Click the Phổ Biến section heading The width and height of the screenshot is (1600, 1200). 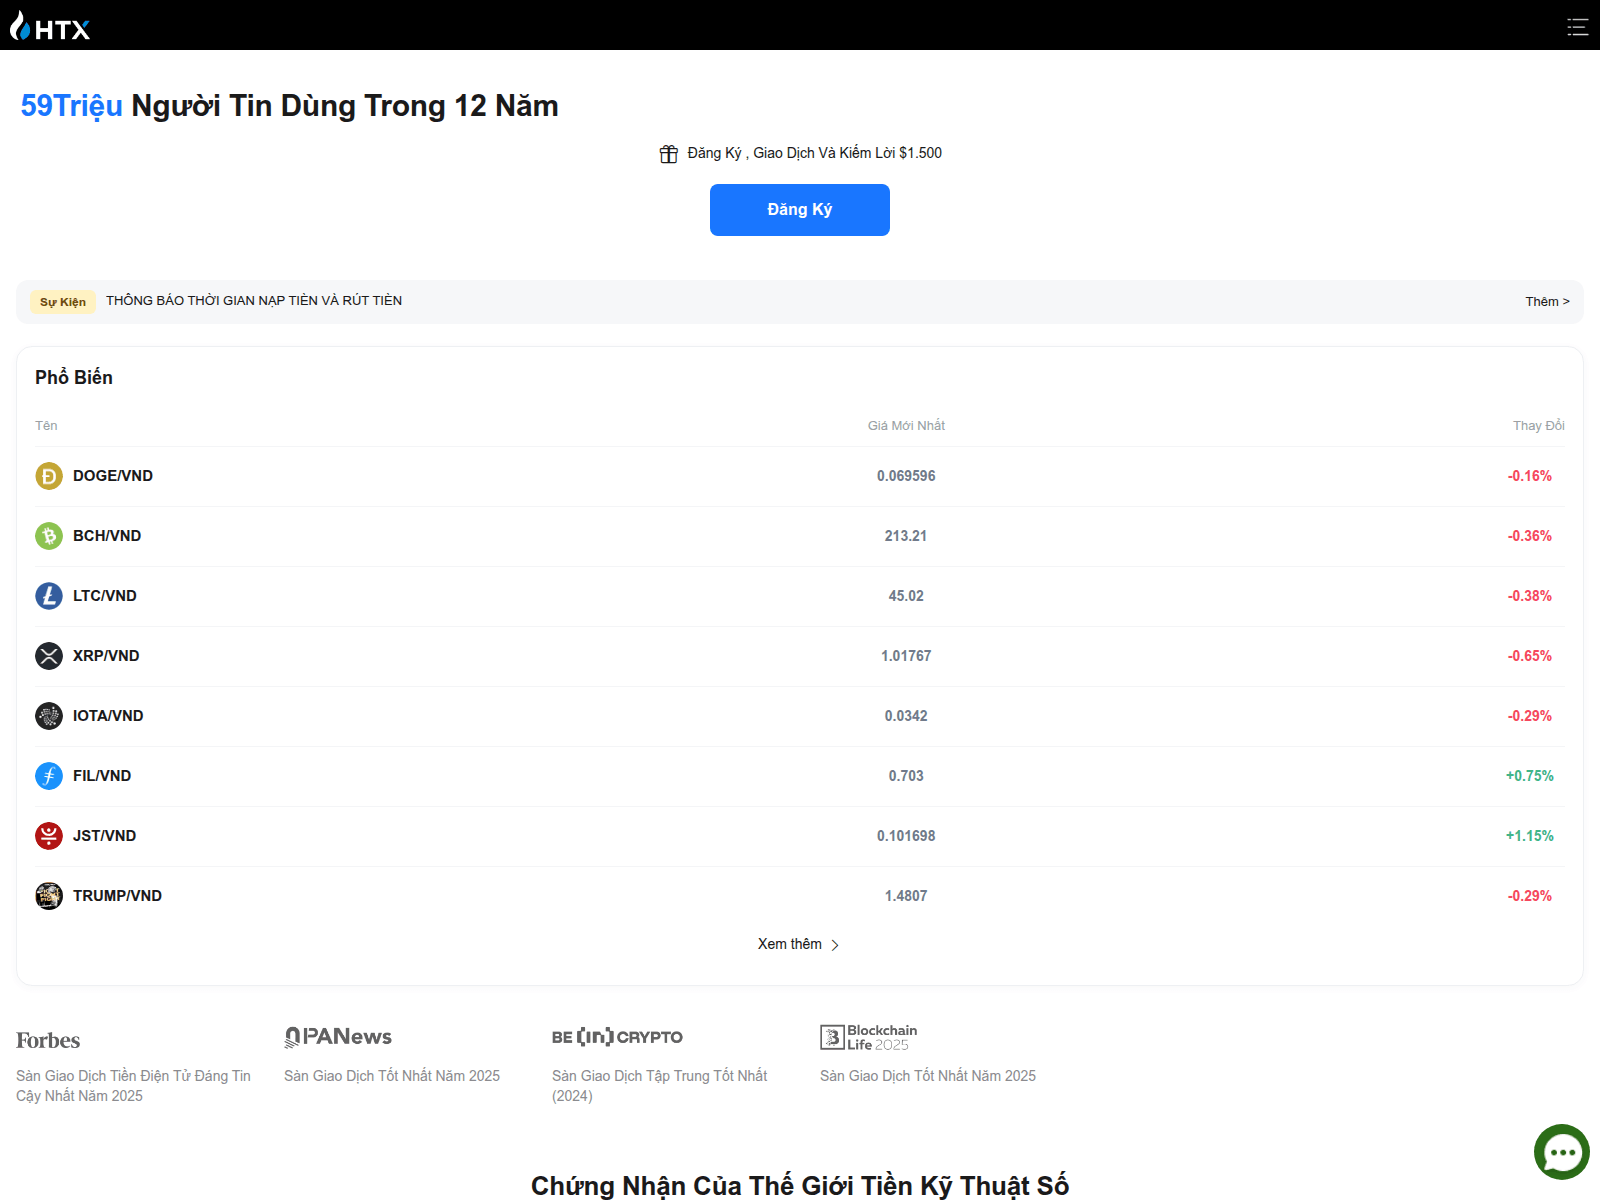tap(74, 377)
